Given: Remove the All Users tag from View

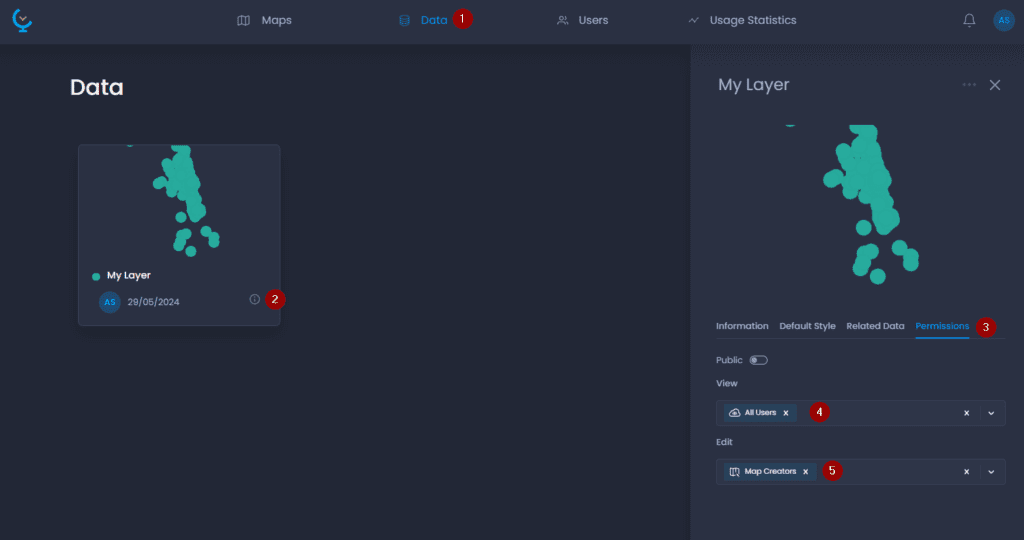Looking at the screenshot, I should [786, 413].
